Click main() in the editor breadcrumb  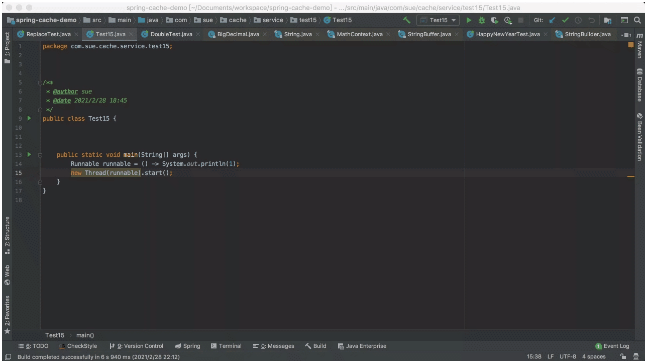coord(85,336)
